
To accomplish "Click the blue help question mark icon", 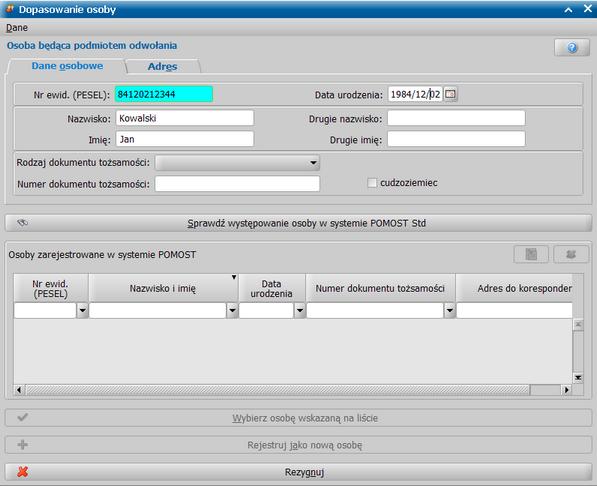I will click(x=571, y=48).
